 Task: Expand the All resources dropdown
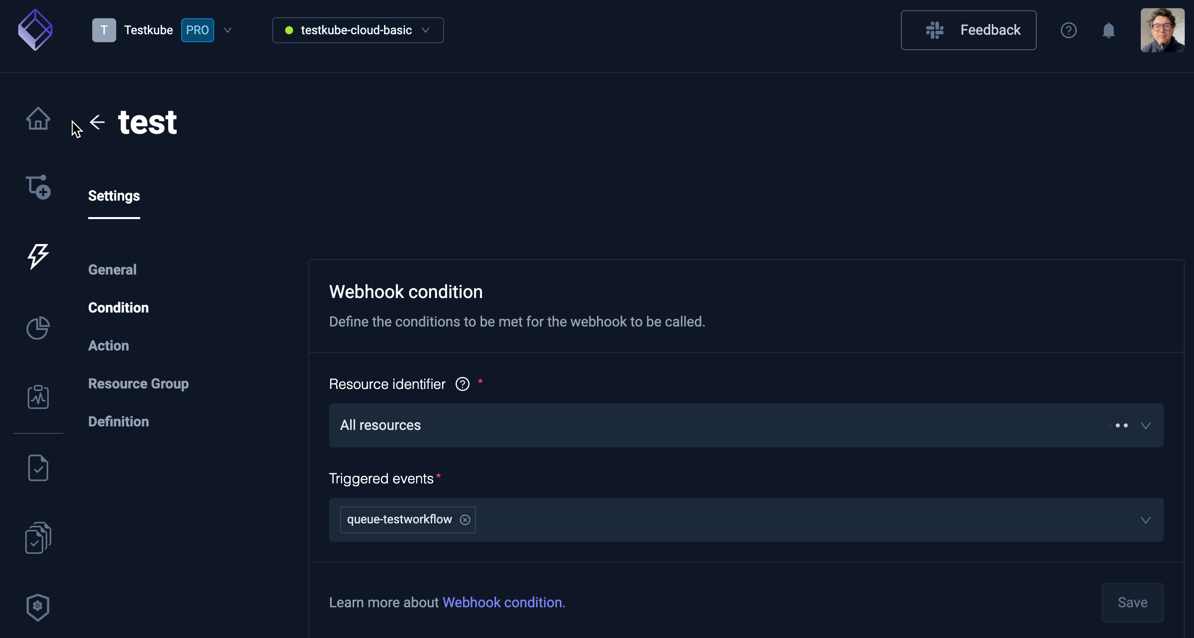[1145, 425]
